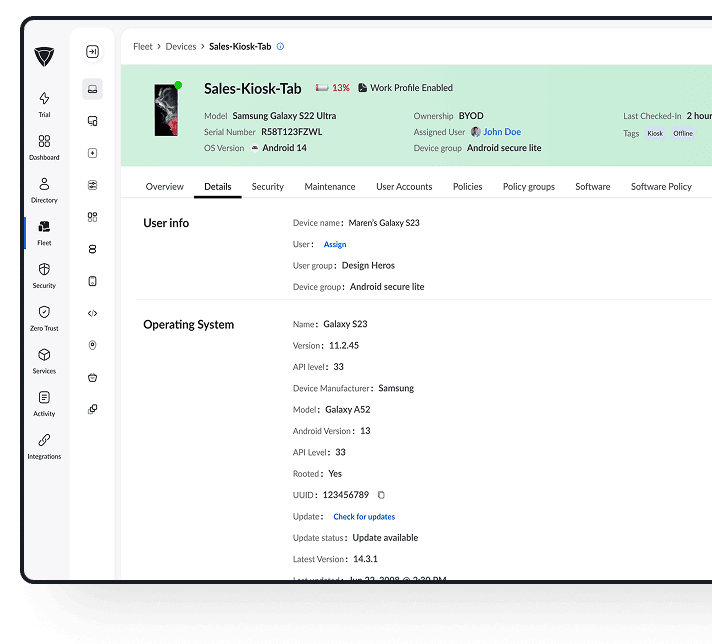Switch to the Overview tab
This screenshot has width=712, height=644.
pos(164,187)
